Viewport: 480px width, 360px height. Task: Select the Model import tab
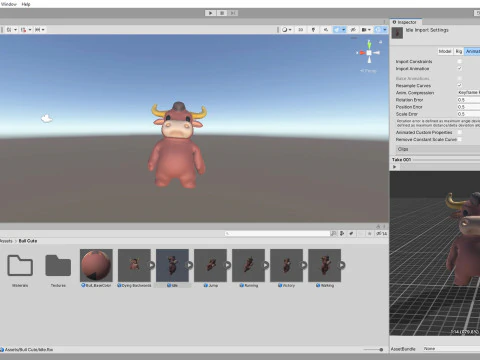click(x=445, y=51)
